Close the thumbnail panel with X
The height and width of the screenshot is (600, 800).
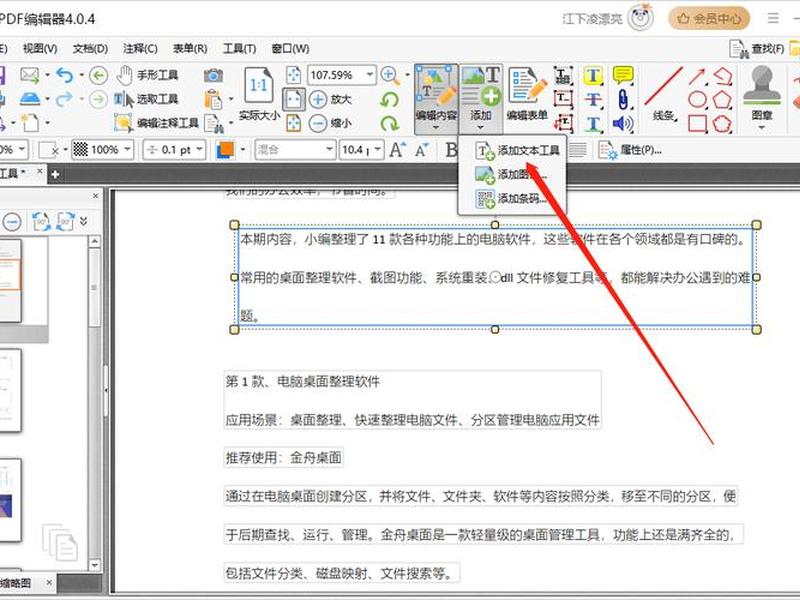point(95,195)
